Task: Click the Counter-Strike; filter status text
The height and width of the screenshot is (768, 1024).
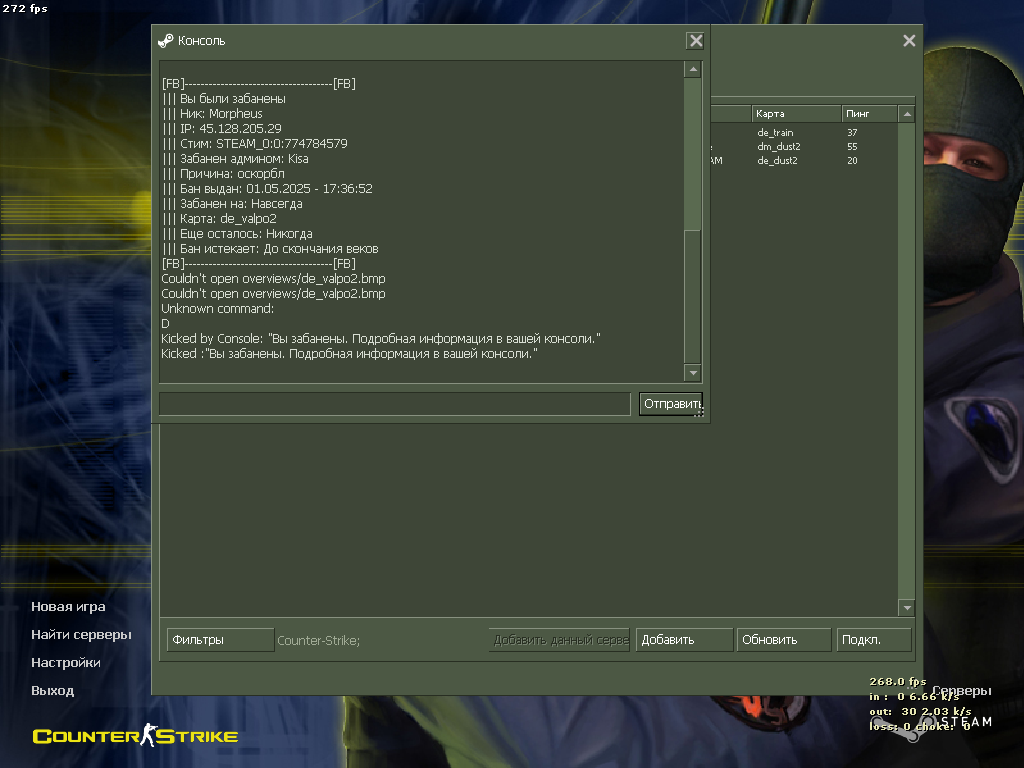Action: [x=319, y=641]
